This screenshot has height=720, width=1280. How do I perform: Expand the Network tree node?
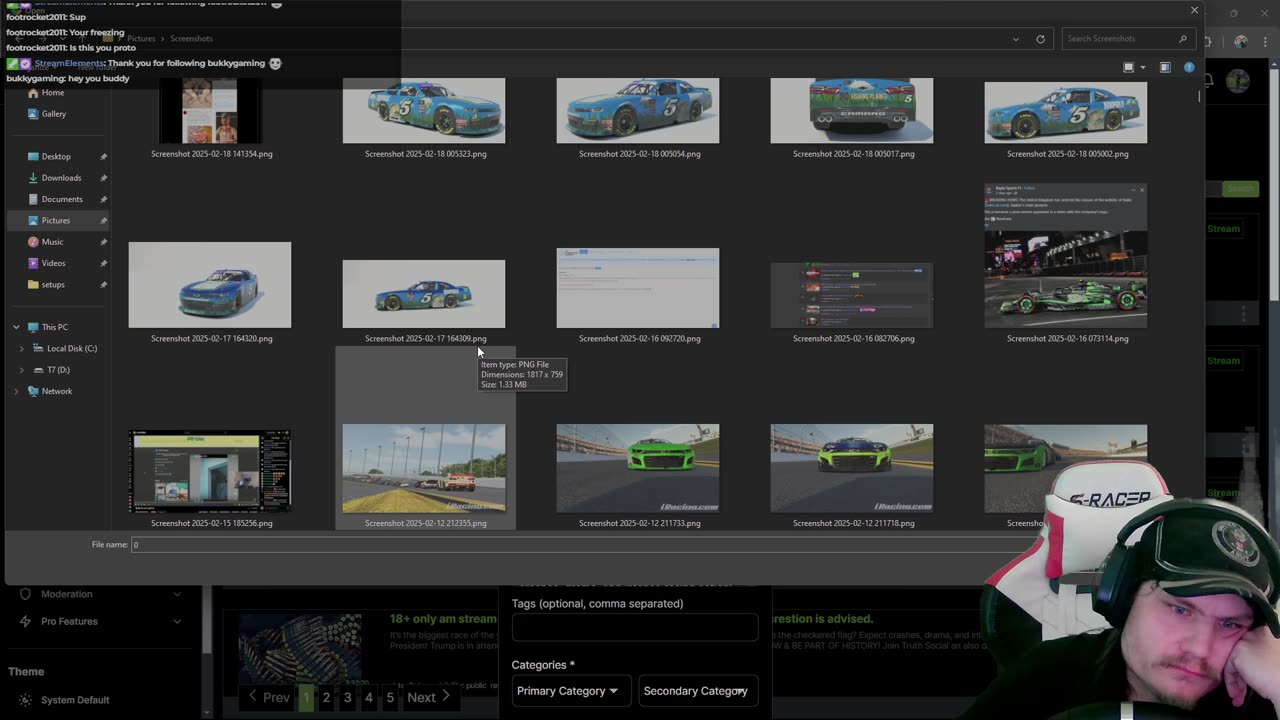[16, 391]
